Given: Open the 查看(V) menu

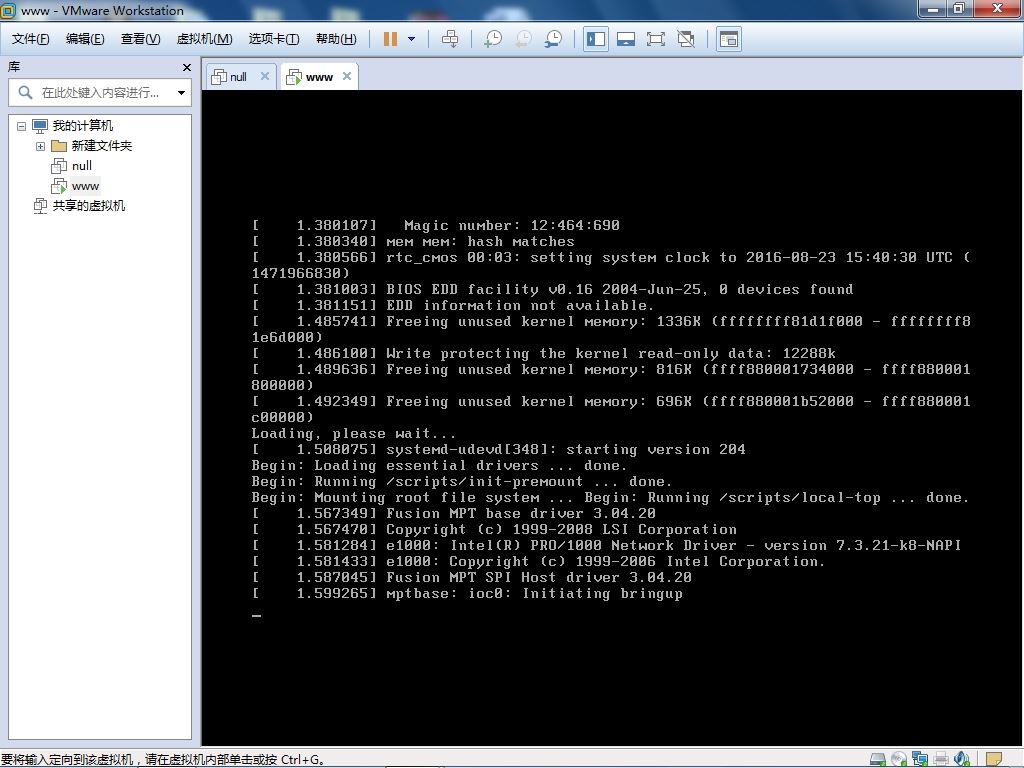Looking at the screenshot, I should 140,39.
